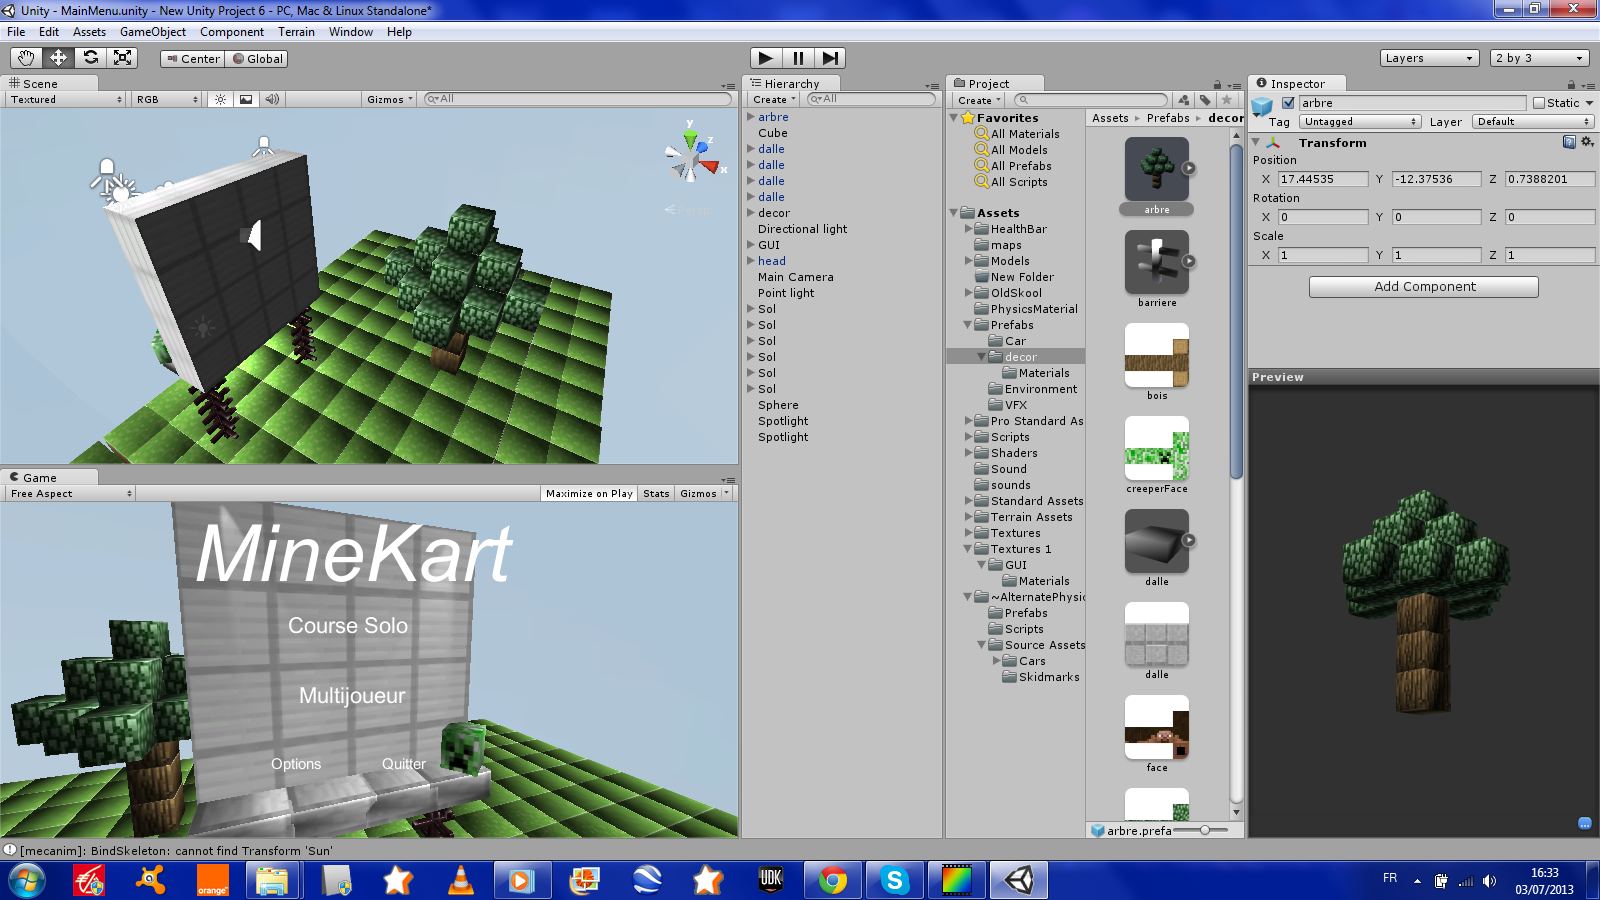This screenshot has width=1600, height=900.
Task: Open Google Chrome from the taskbar
Action: coord(832,880)
